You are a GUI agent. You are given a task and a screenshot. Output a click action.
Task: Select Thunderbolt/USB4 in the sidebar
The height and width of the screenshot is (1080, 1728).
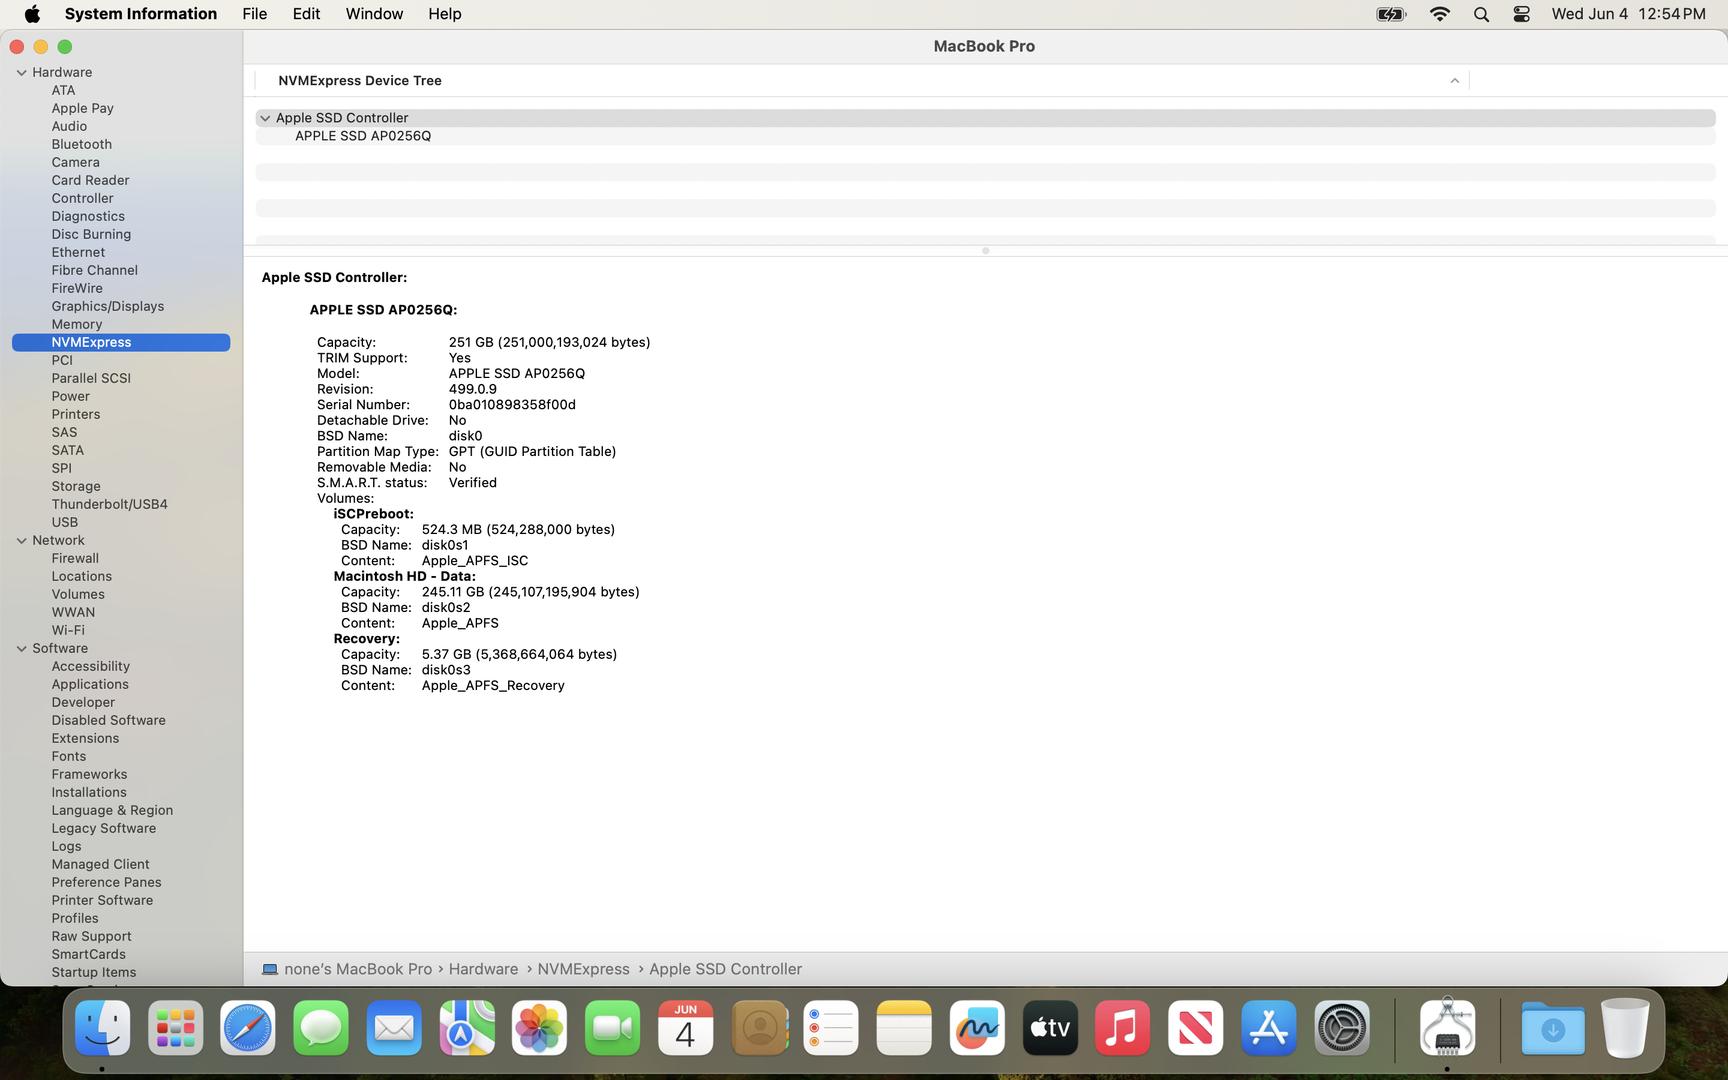point(109,504)
